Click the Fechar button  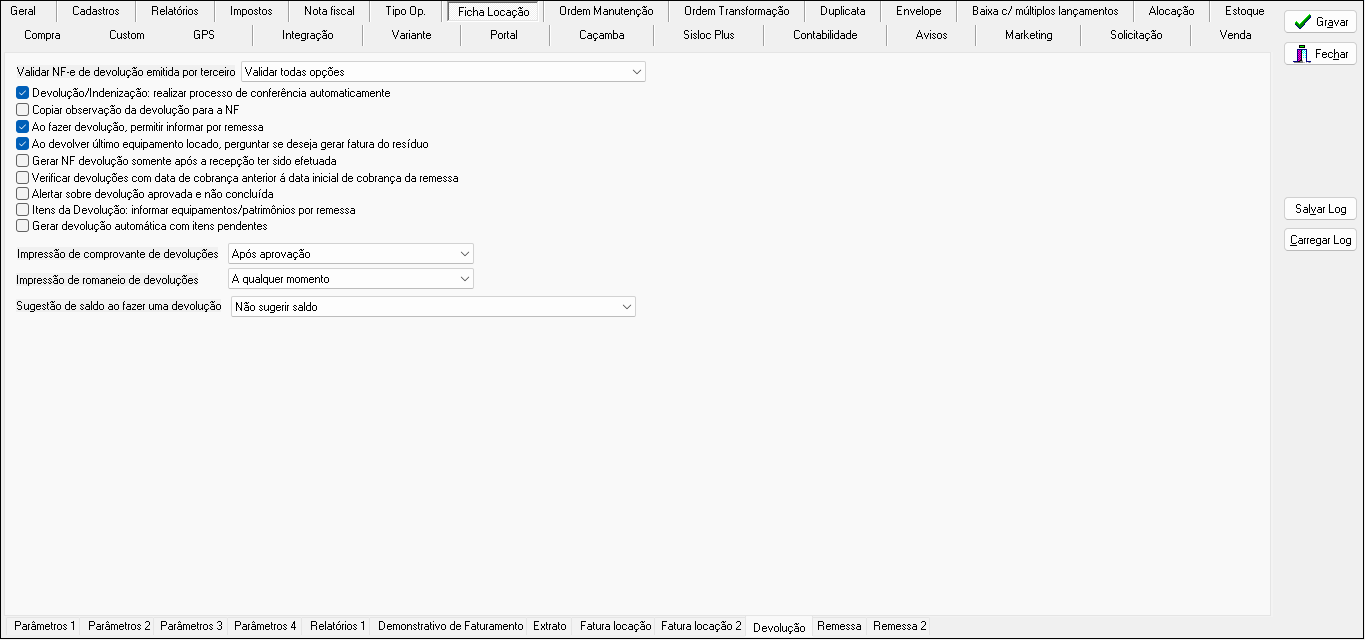point(1320,54)
